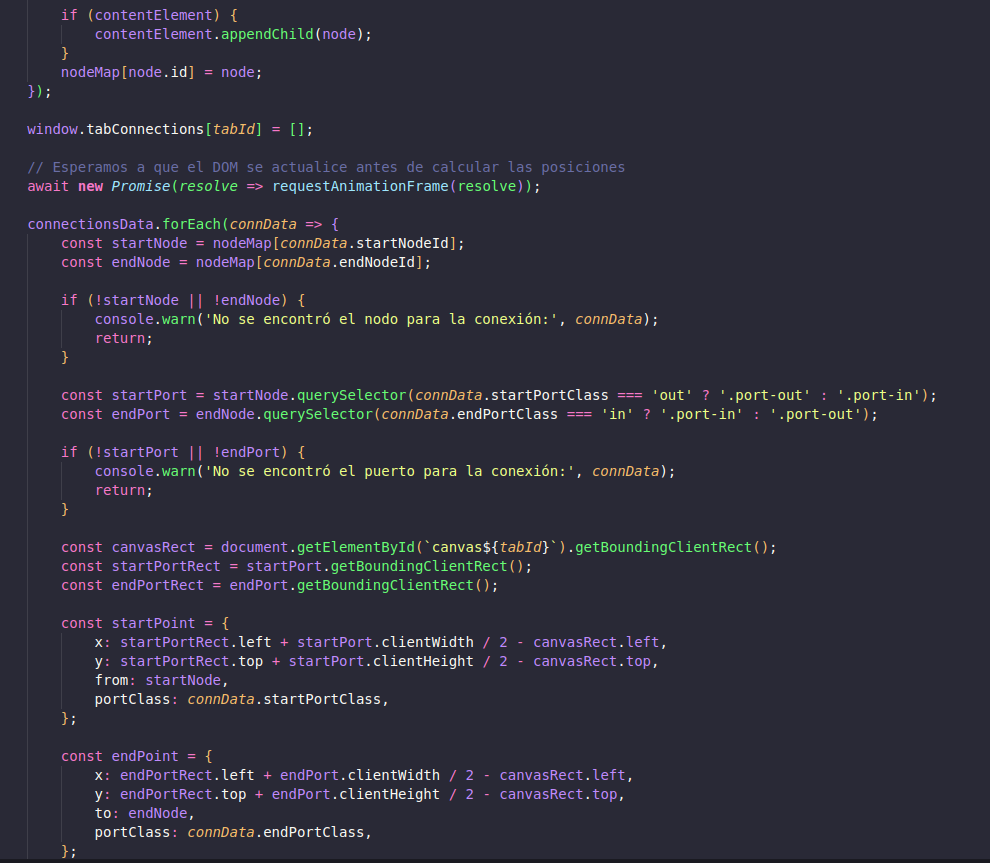Click 'contentElement.appendChild(node);' line
This screenshot has width=990, height=863.
tap(234, 34)
